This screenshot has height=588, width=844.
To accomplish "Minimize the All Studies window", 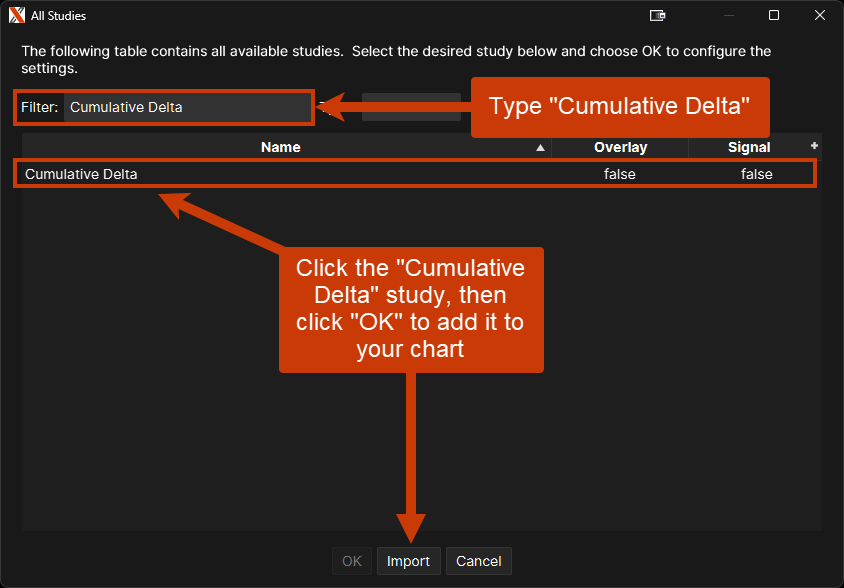I will point(728,15).
